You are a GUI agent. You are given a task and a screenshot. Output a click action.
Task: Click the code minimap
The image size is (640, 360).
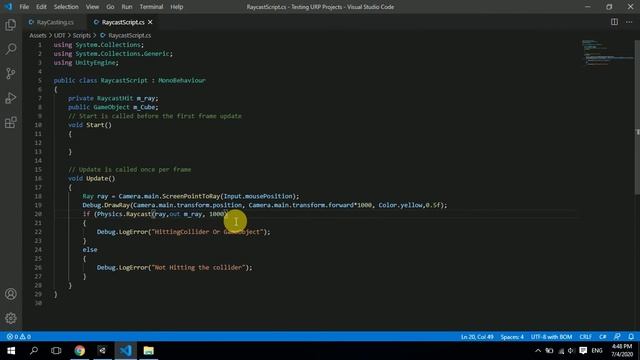607,53
